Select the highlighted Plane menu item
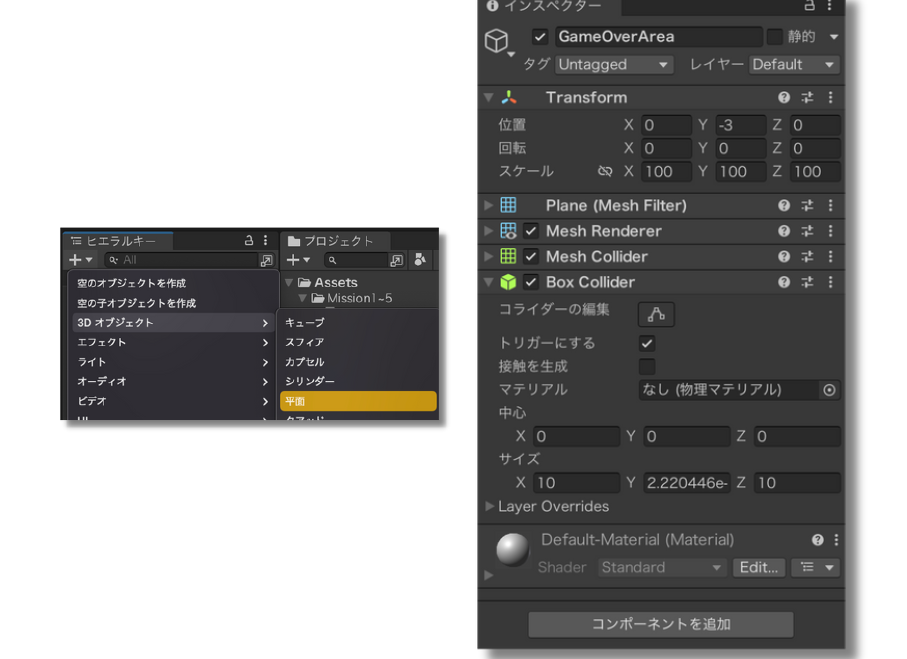This screenshot has width=907, height=659. [x=358, y=401]
